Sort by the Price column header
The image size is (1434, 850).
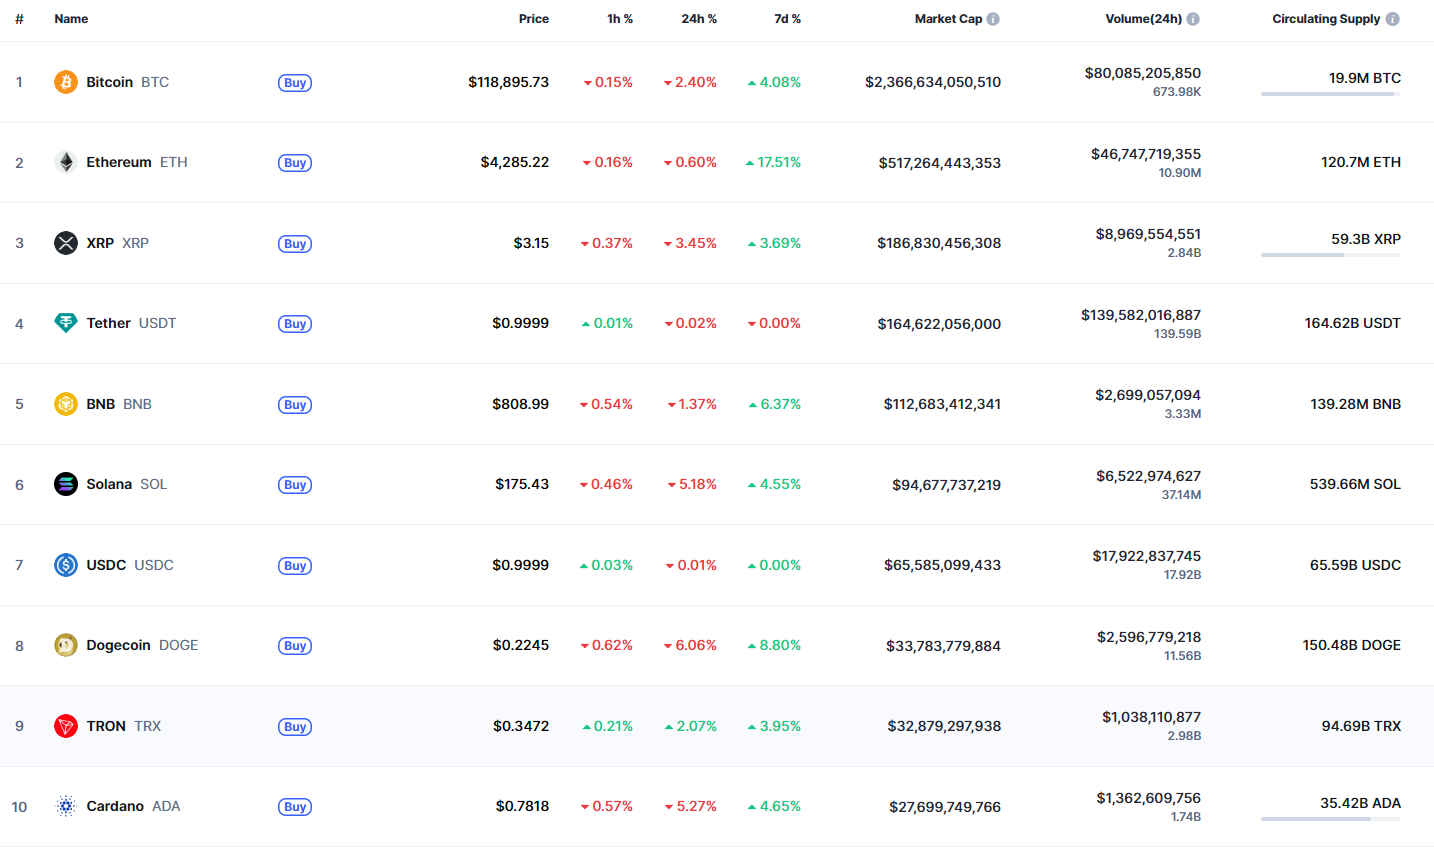(x=534, y=19)
